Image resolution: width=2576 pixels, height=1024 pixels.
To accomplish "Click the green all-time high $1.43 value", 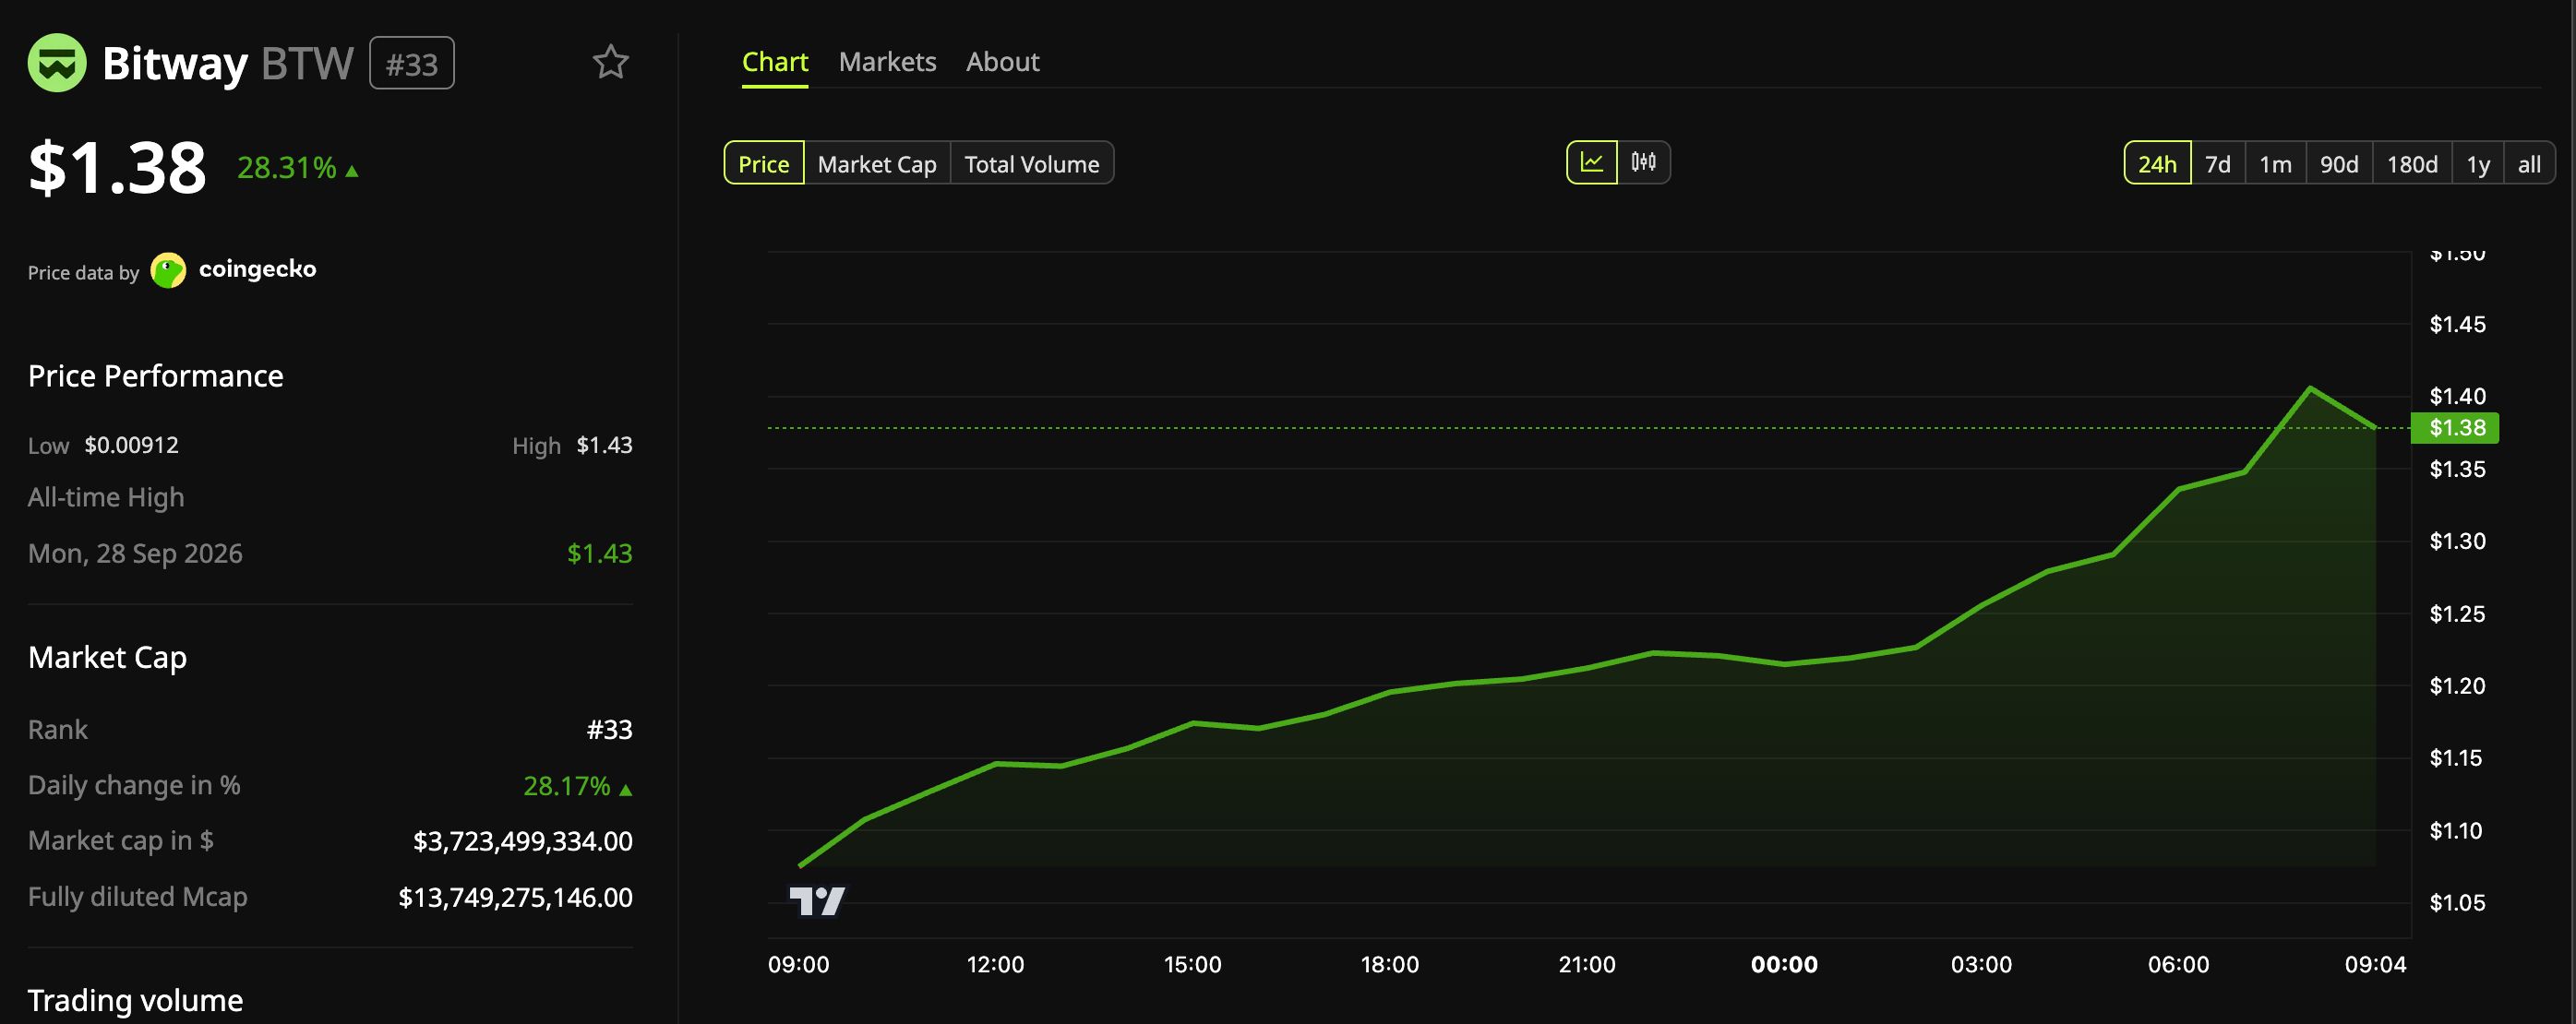I will click(599, 553).
